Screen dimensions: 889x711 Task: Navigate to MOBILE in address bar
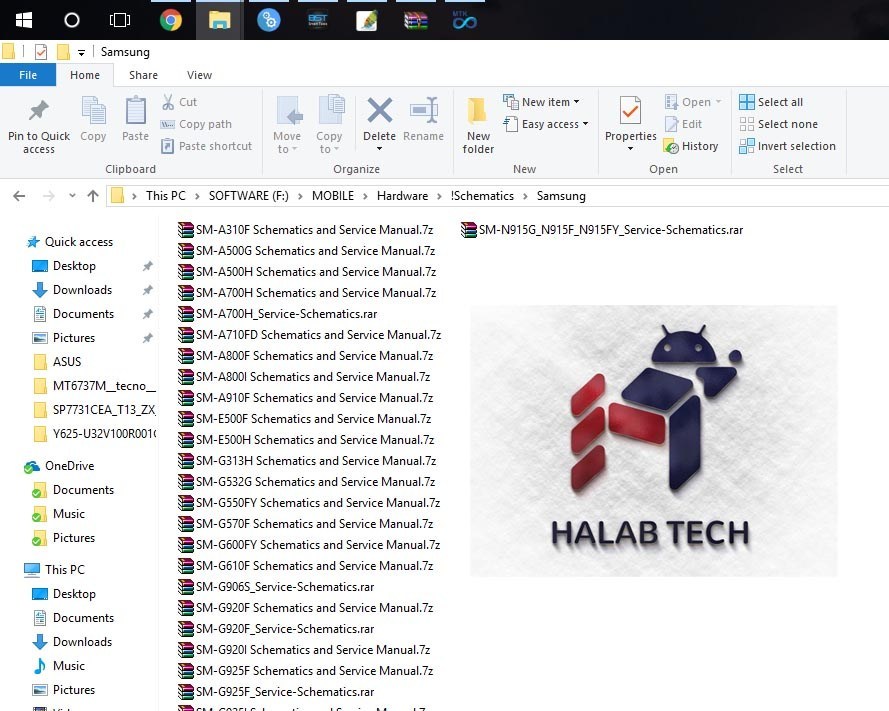point(333,196)
